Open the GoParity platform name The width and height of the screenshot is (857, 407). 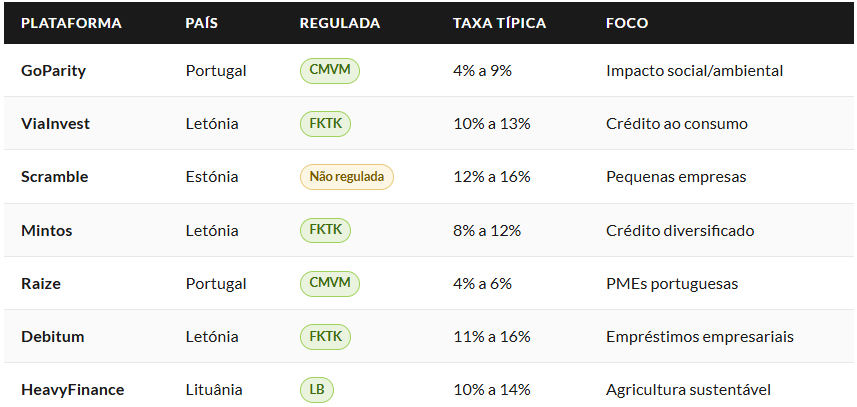54,71
